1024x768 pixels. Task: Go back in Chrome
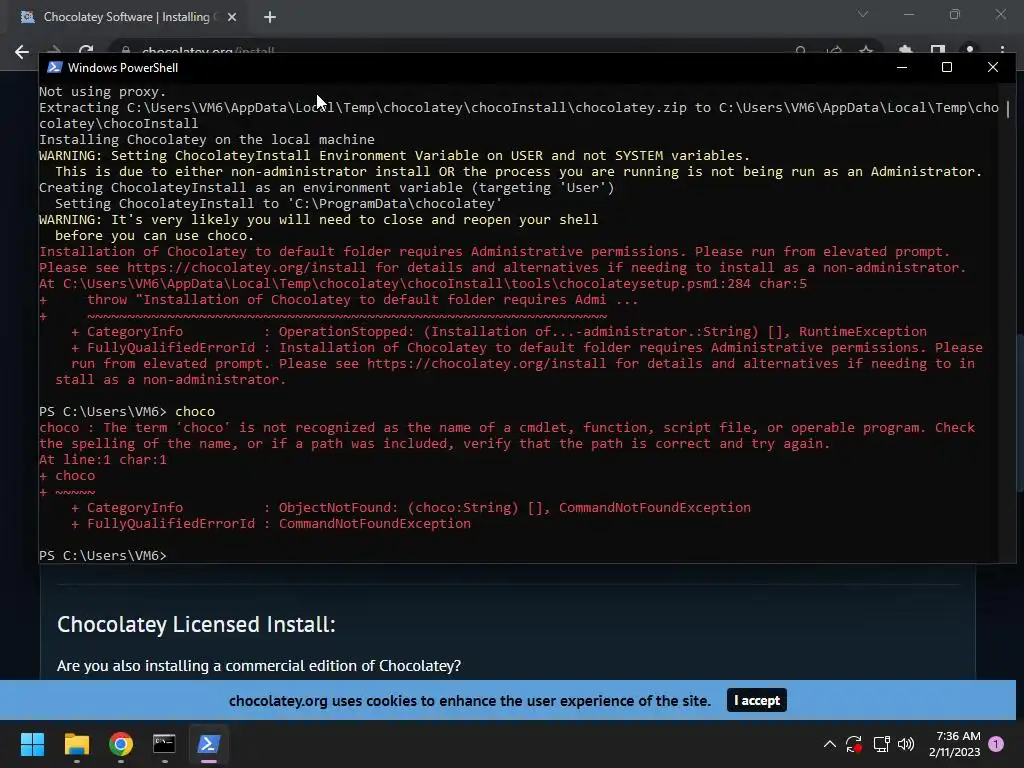coord(22,52)
